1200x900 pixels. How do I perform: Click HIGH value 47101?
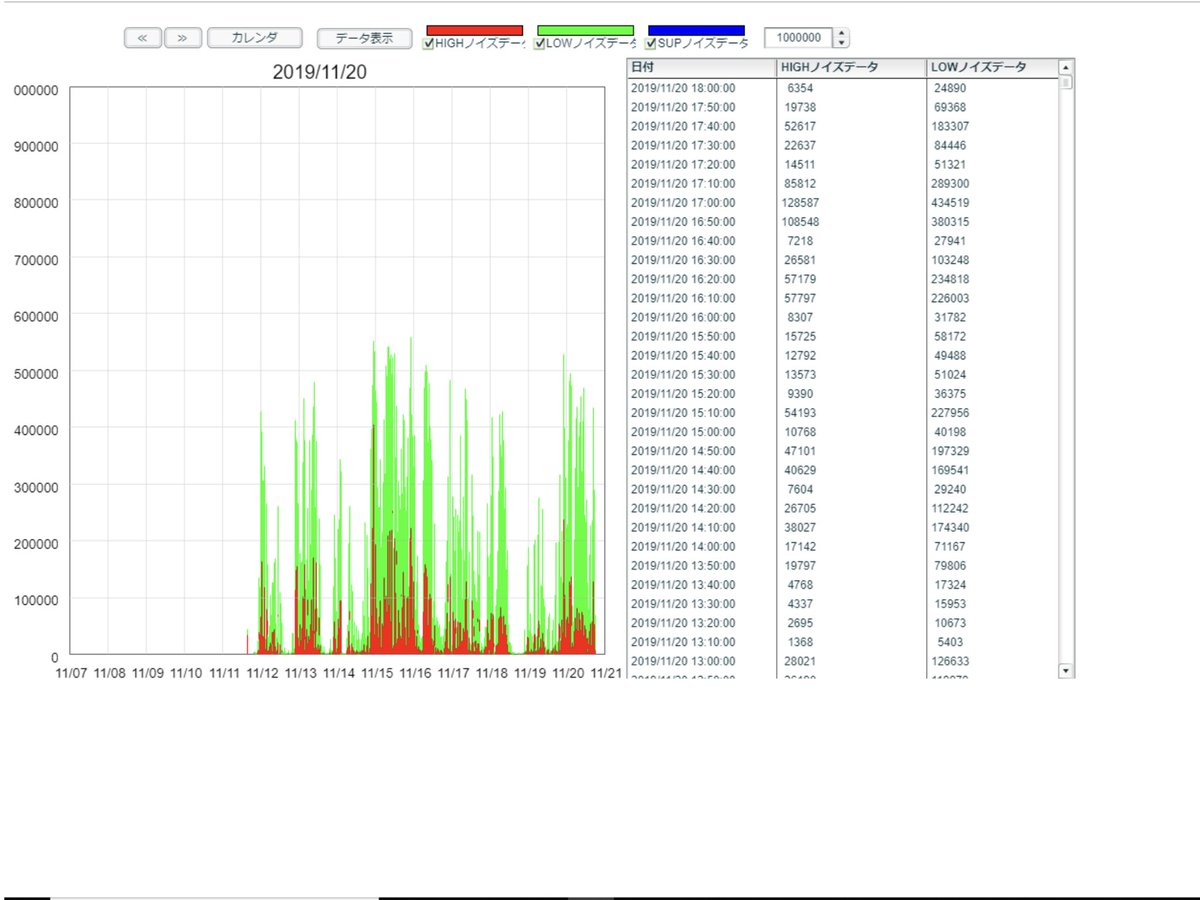800,451
